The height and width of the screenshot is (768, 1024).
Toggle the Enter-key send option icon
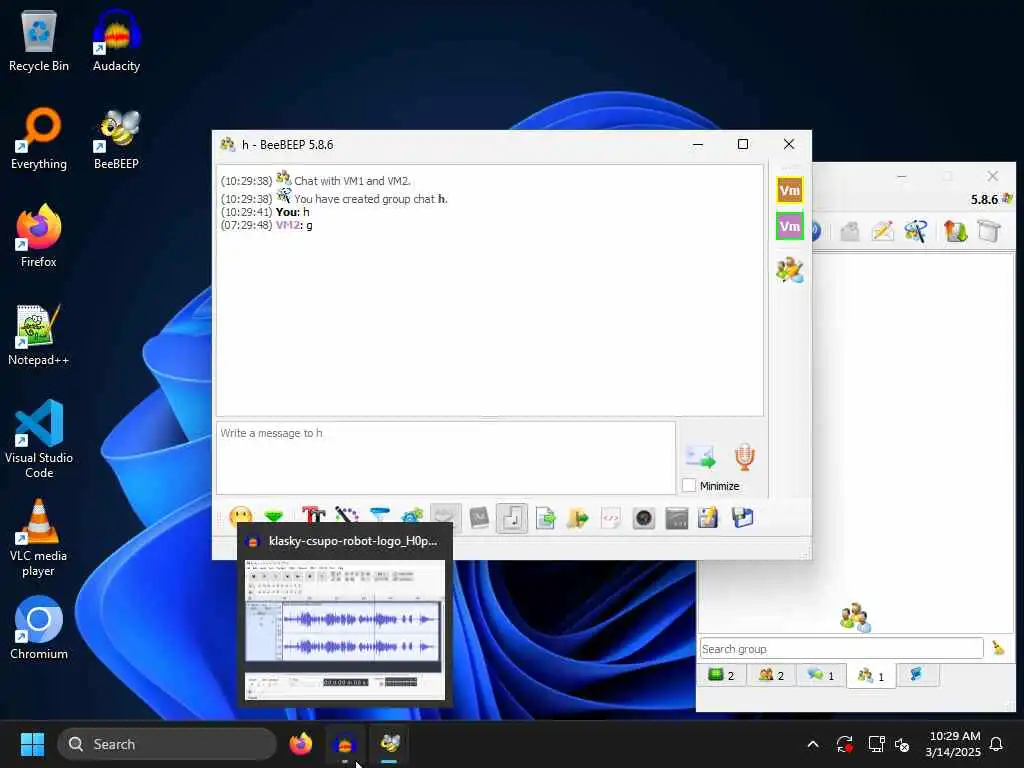click(511, 519)
